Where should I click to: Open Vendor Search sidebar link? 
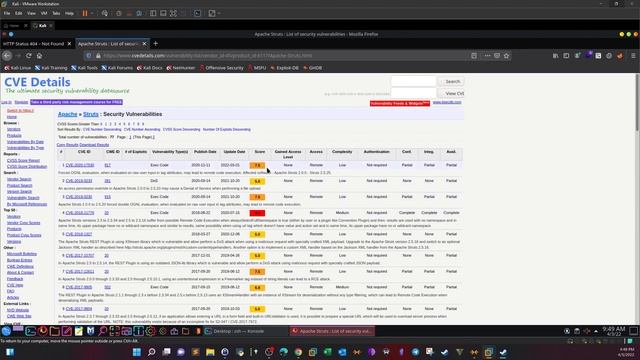click(x=19, y=179)
